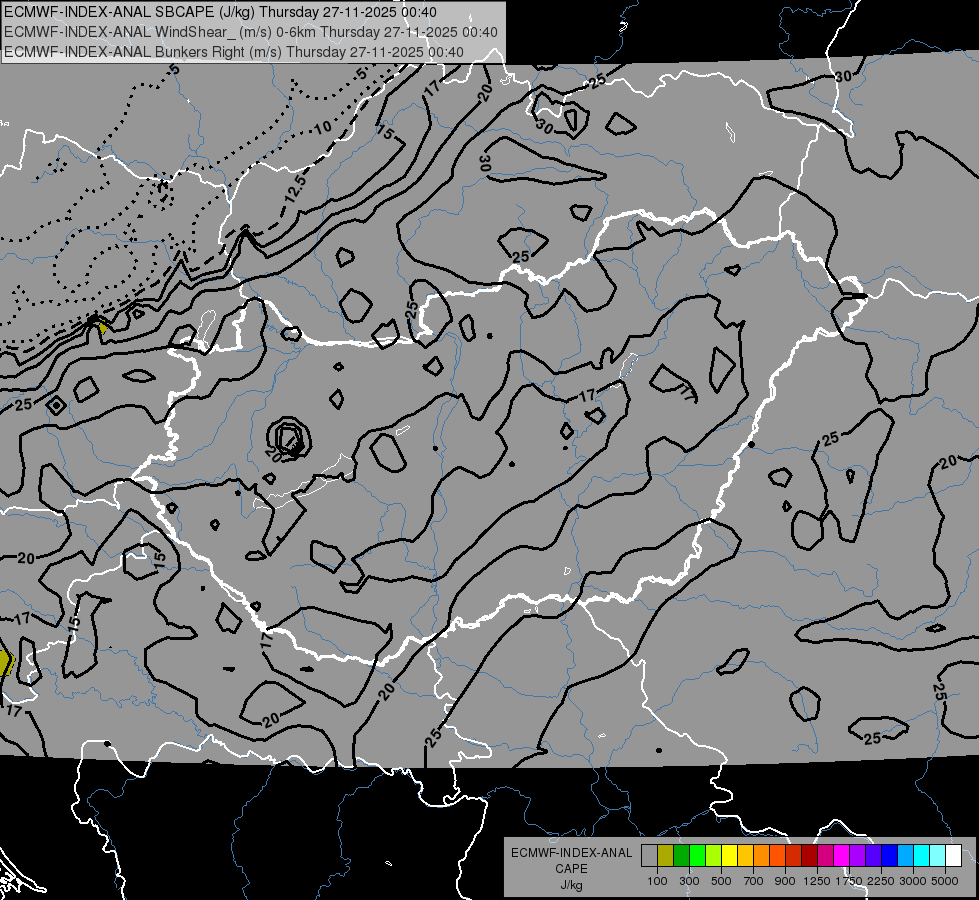Click legend tick value 5000

[945, 881]
